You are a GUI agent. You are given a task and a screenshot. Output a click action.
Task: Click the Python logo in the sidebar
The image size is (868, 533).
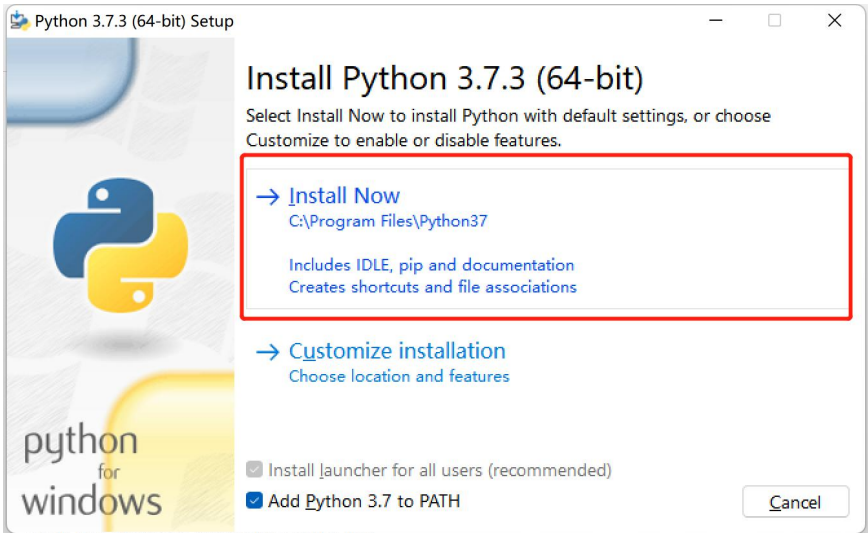pyautogui.click(x=121, y=245)
